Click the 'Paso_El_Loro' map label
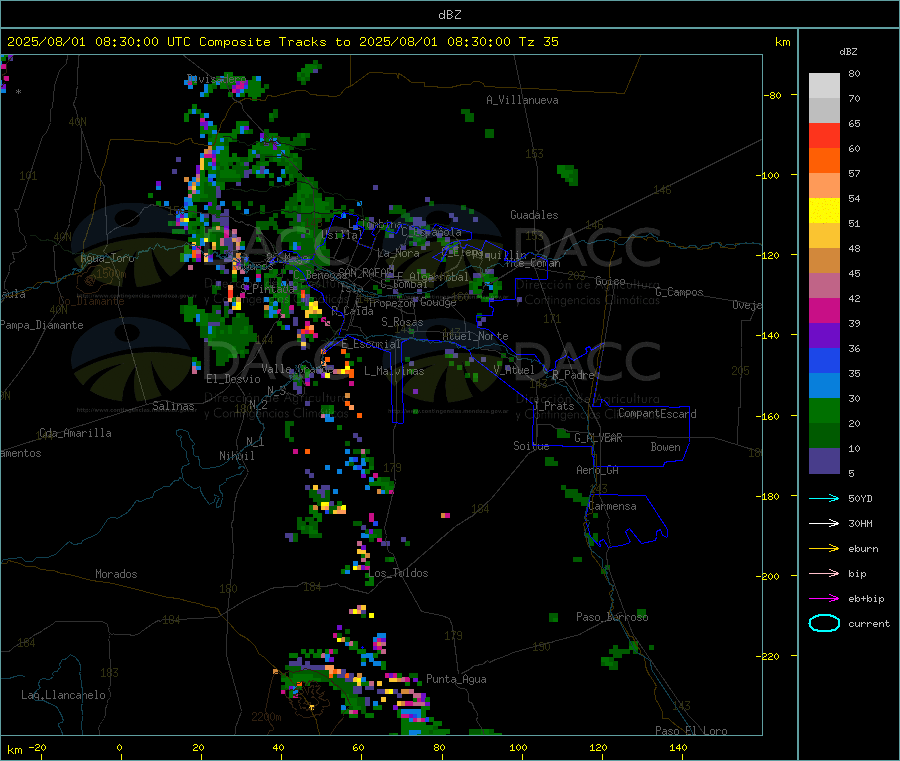Image resolution: width=900 pixels, height=761 pixels. (x=692, y=731)
